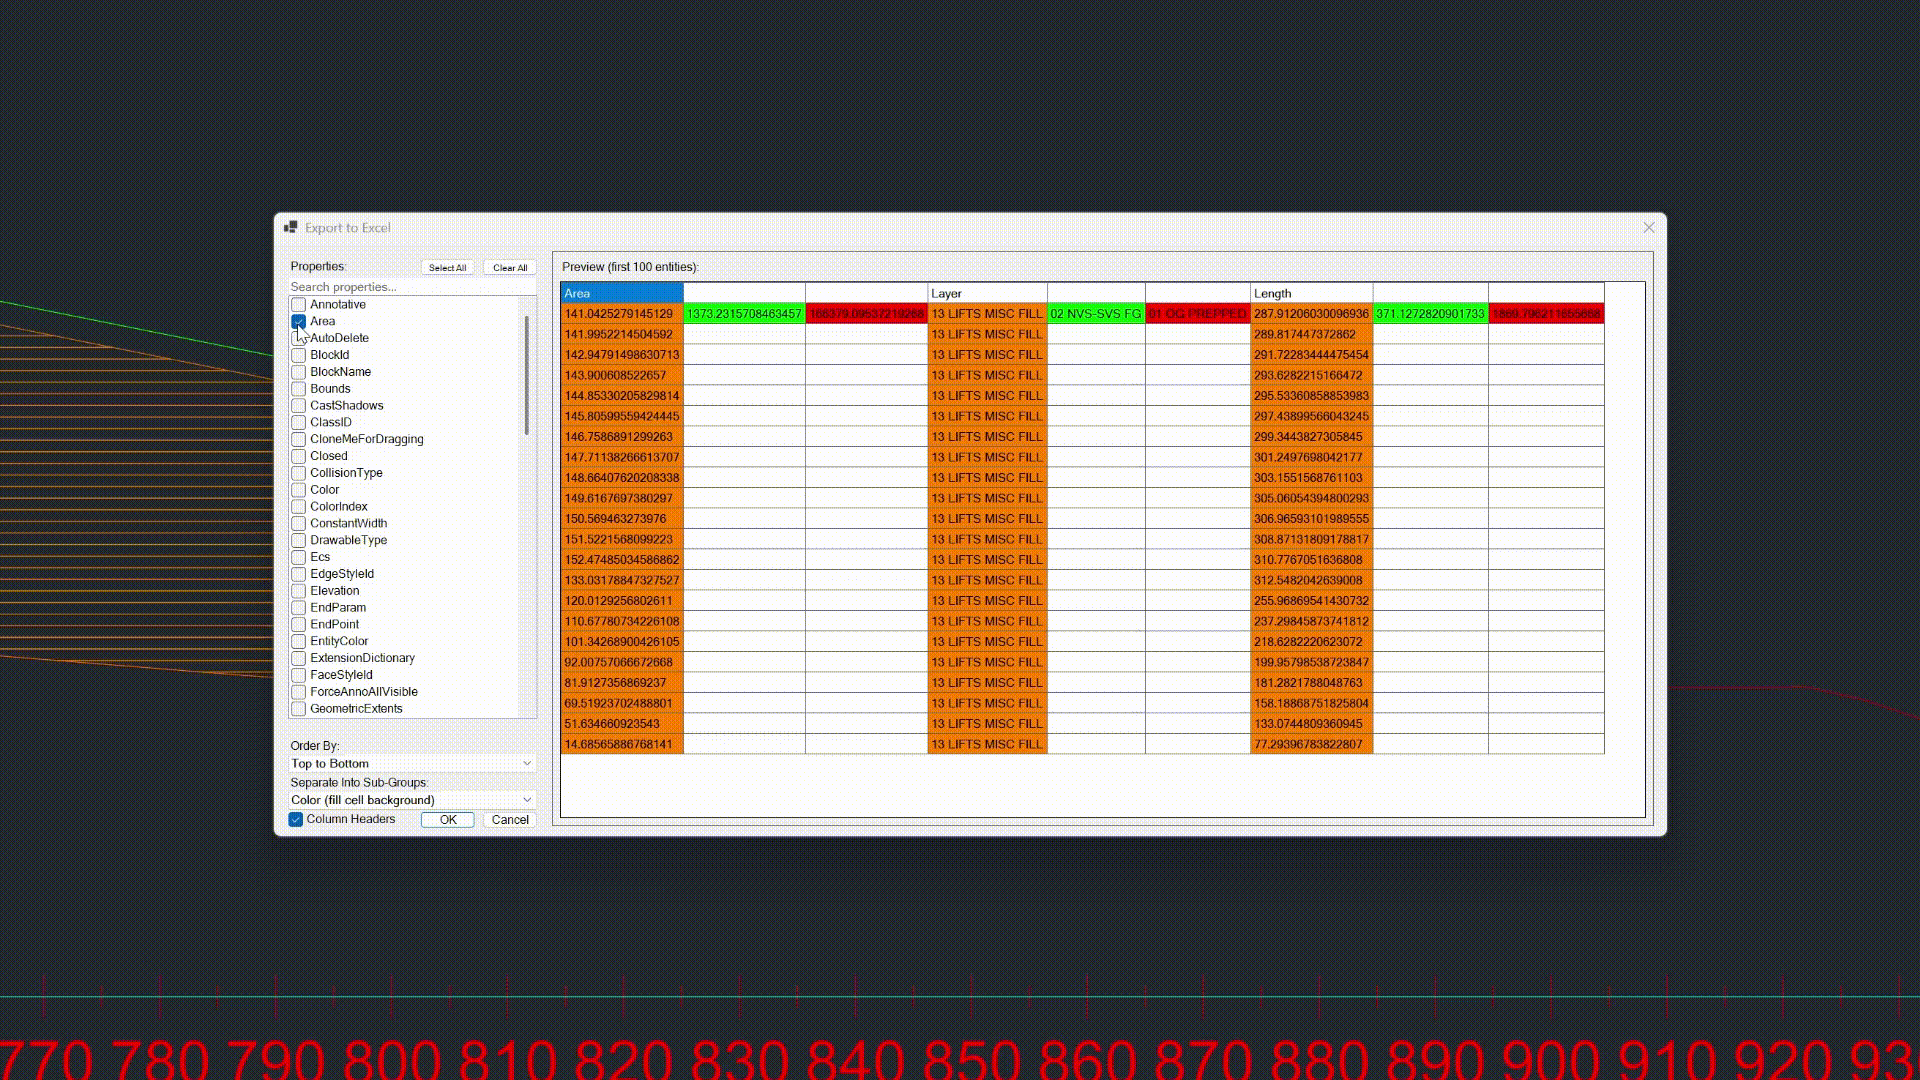
Task: Click the Clear All button
Action: click(509, 267)
